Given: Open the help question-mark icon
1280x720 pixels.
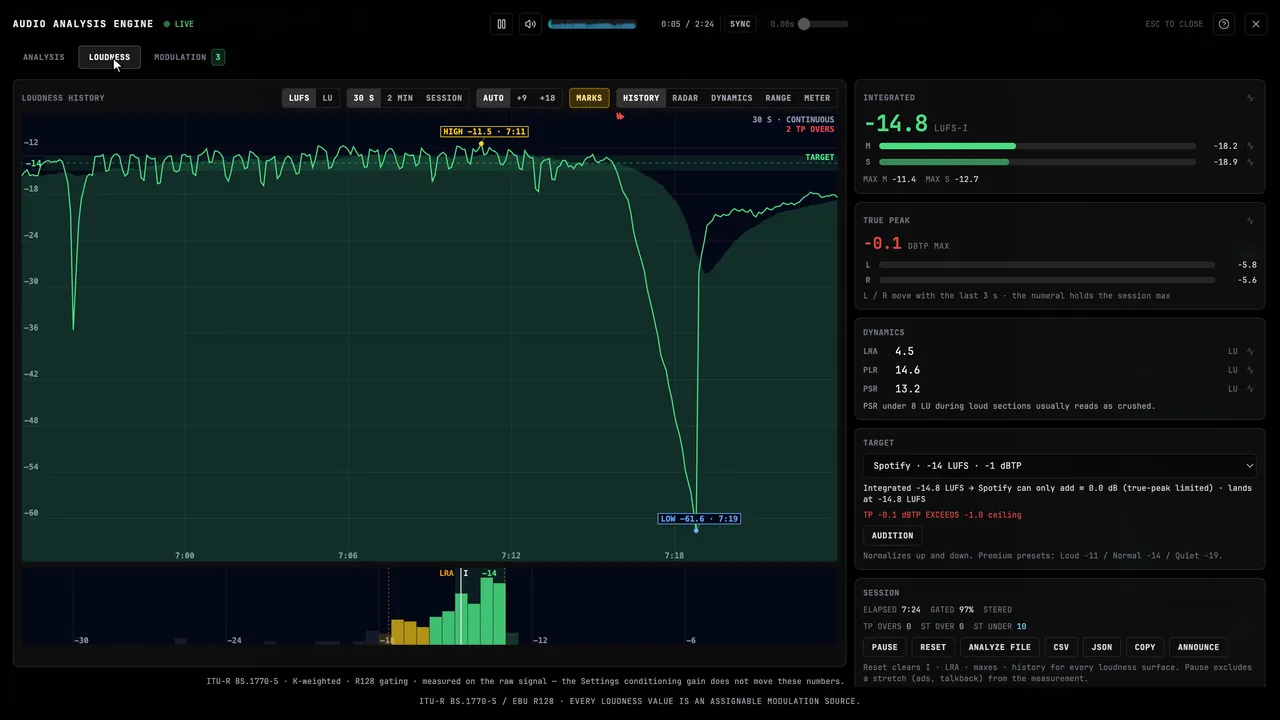Looking at the screenshot, I should [x=1224, y=24].
